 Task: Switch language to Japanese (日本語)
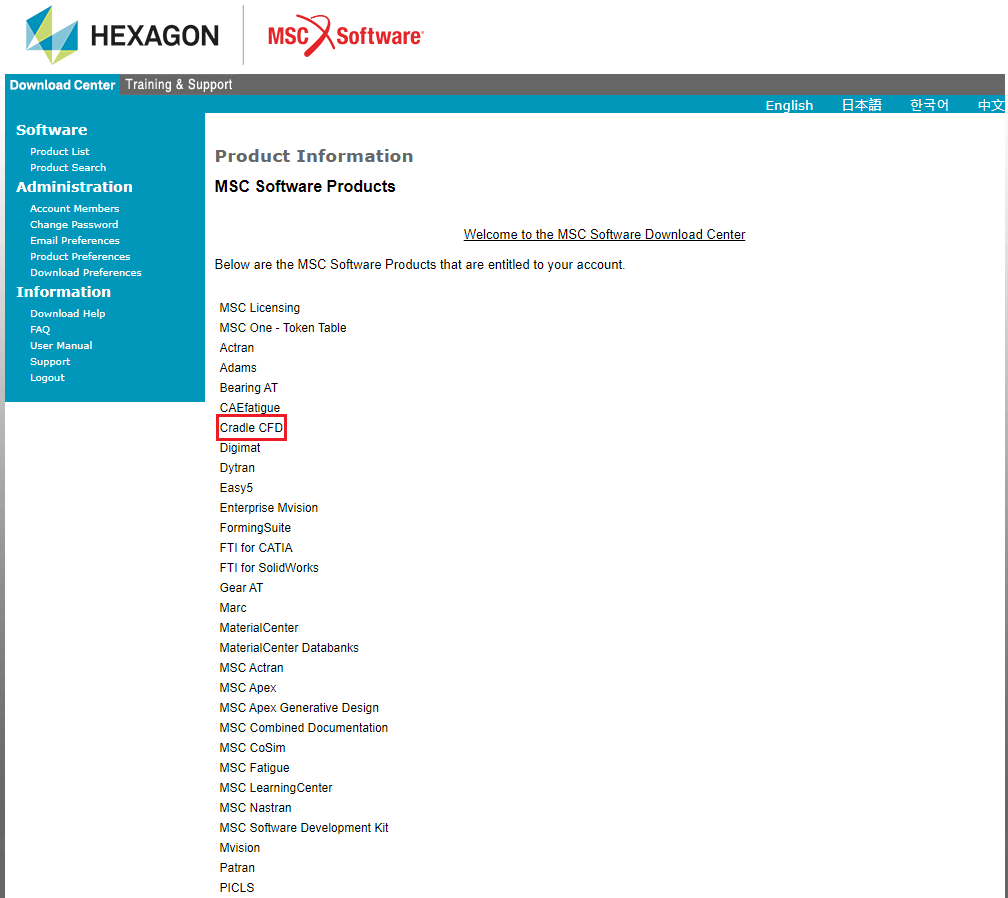click(x=861, y=105)
